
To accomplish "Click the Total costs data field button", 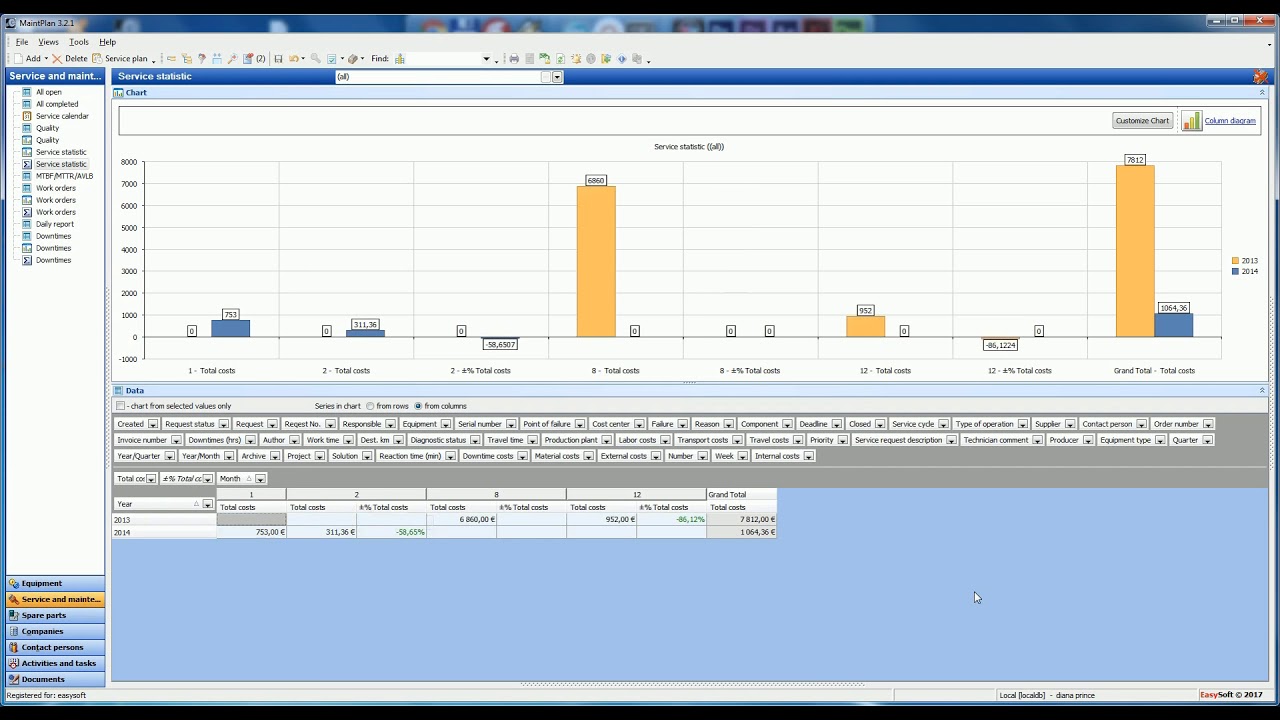I will [136, 479].
